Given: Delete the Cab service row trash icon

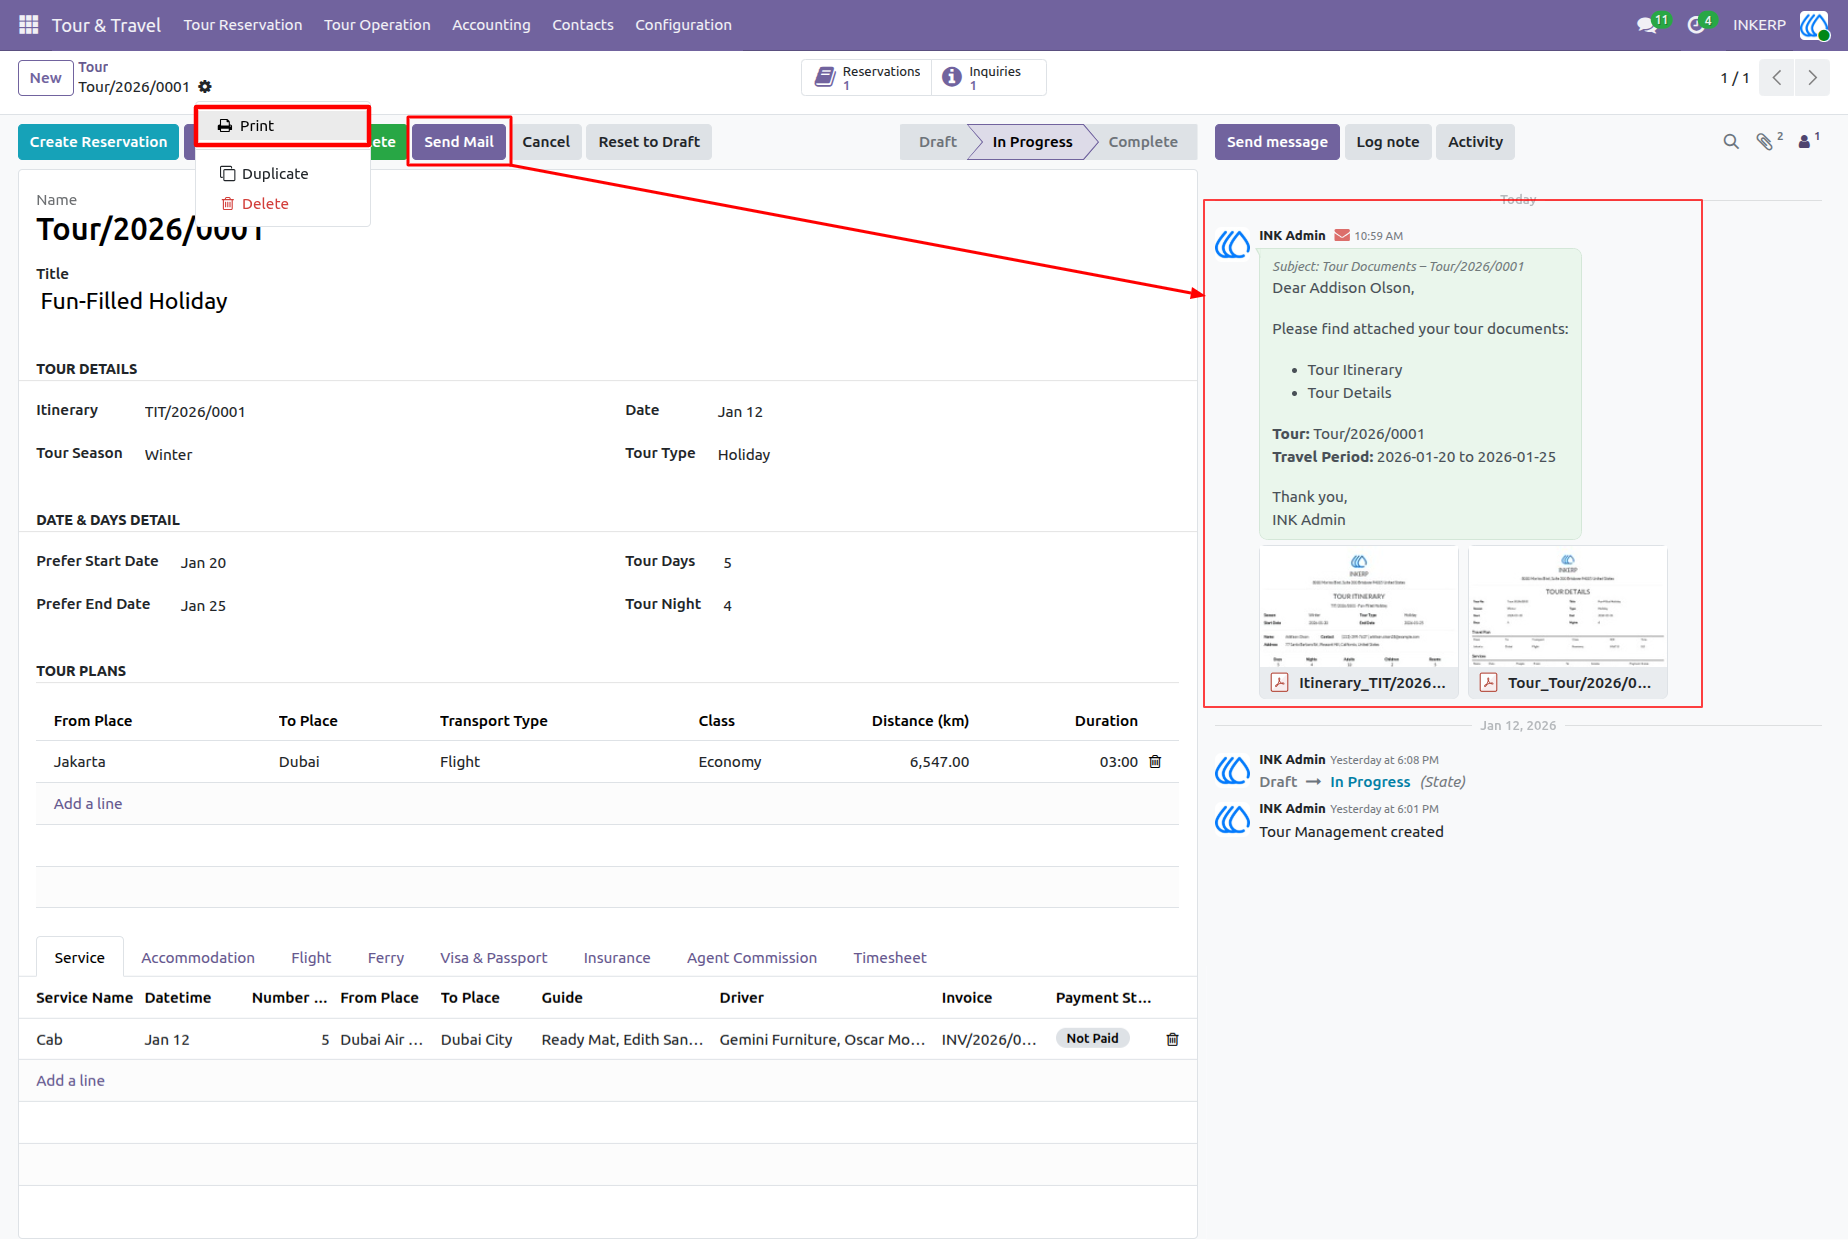Looking at the screenshot, I should (1172, 1040).
